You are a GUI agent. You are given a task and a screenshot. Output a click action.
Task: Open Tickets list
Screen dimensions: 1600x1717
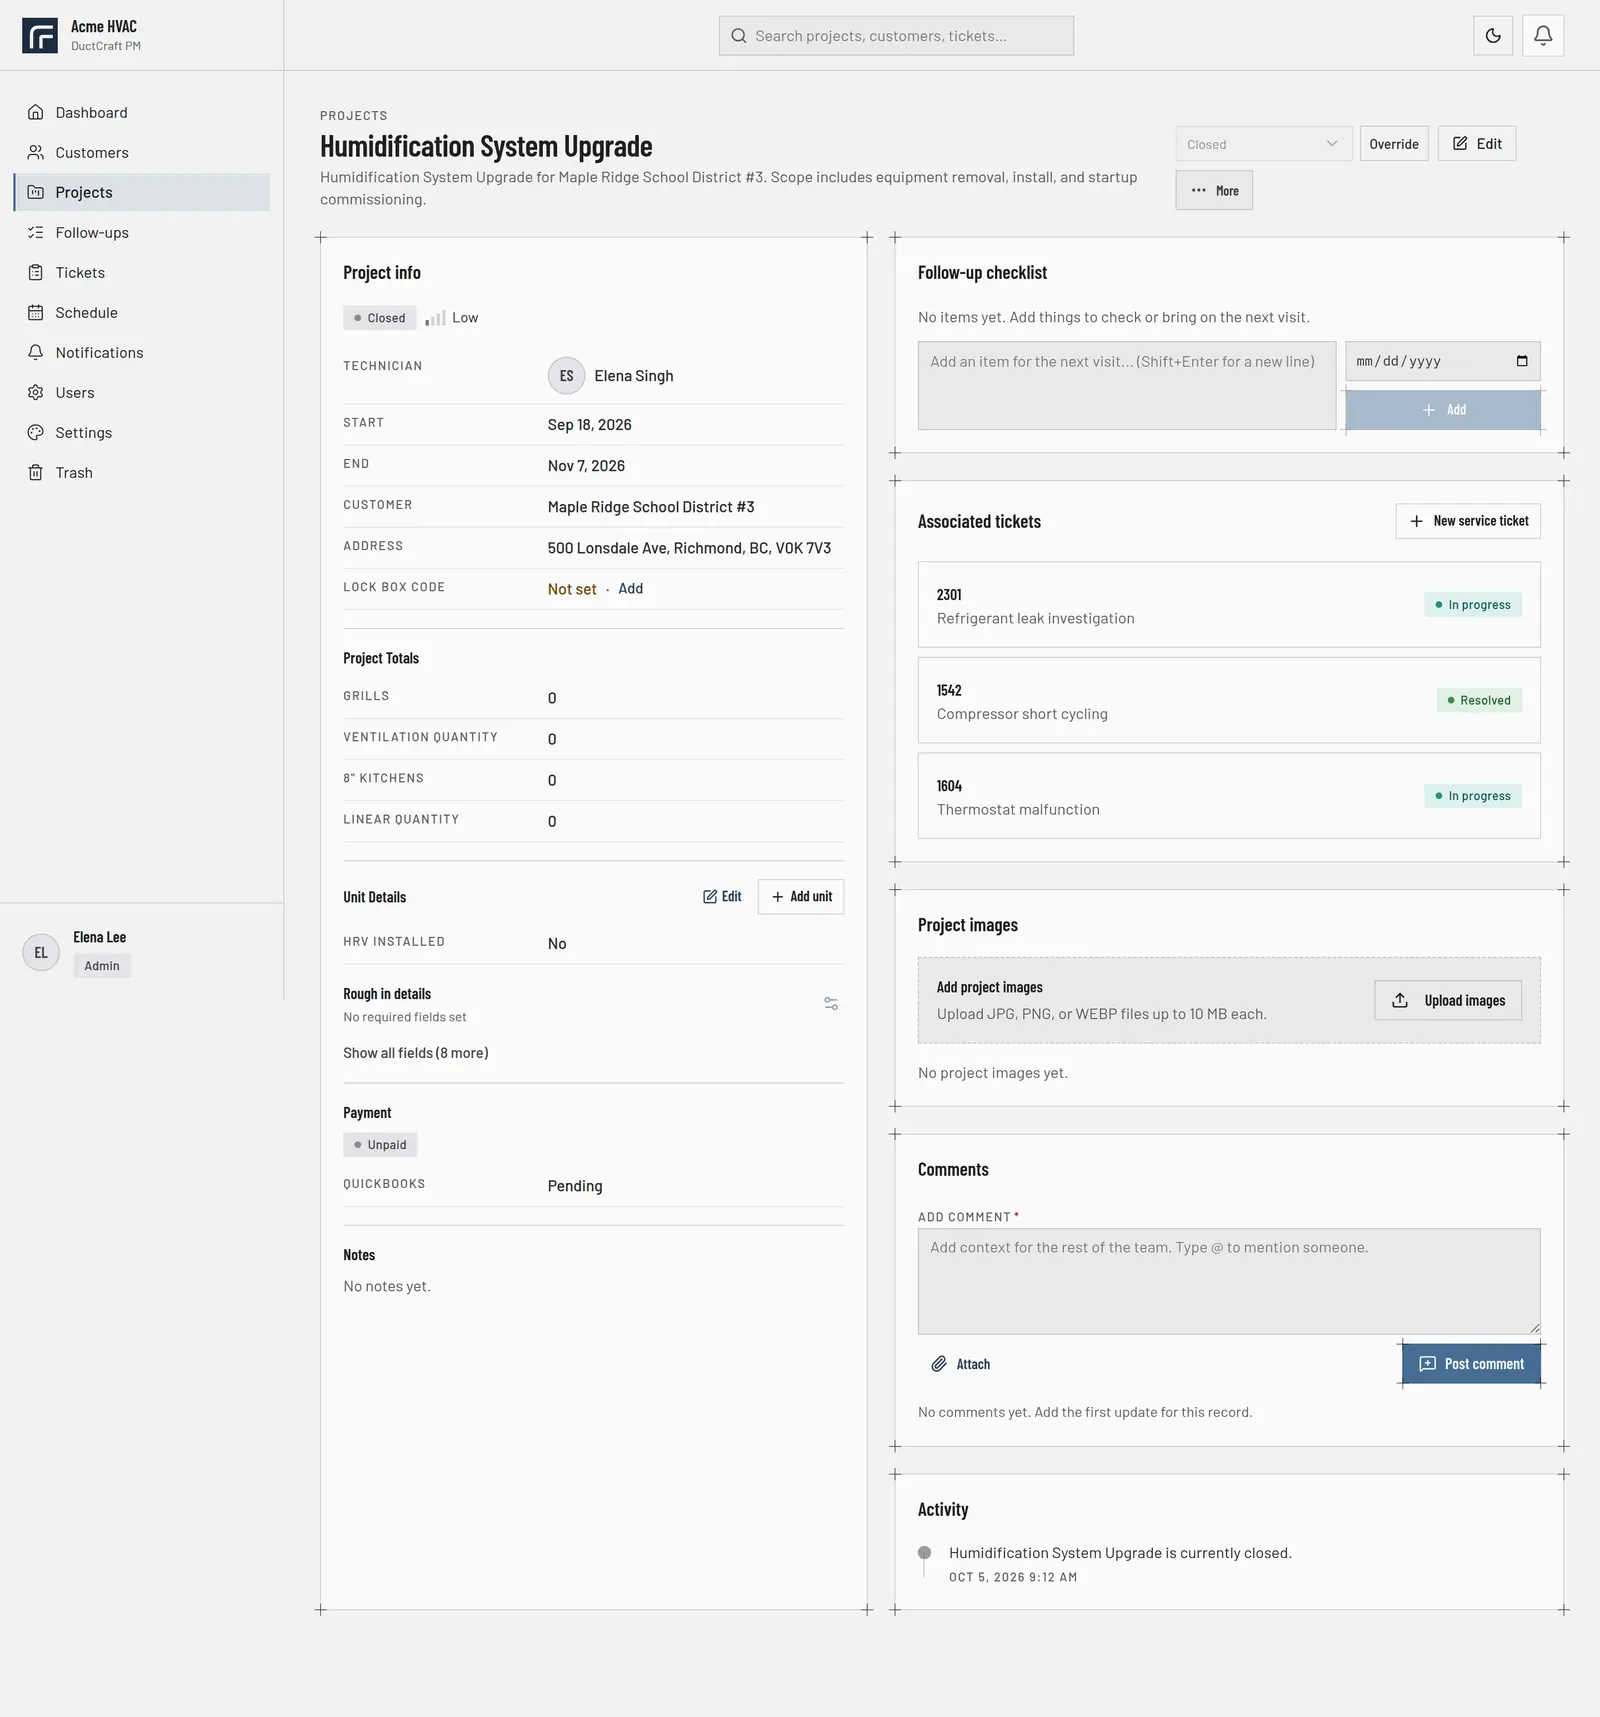click(x=142, y=272)
